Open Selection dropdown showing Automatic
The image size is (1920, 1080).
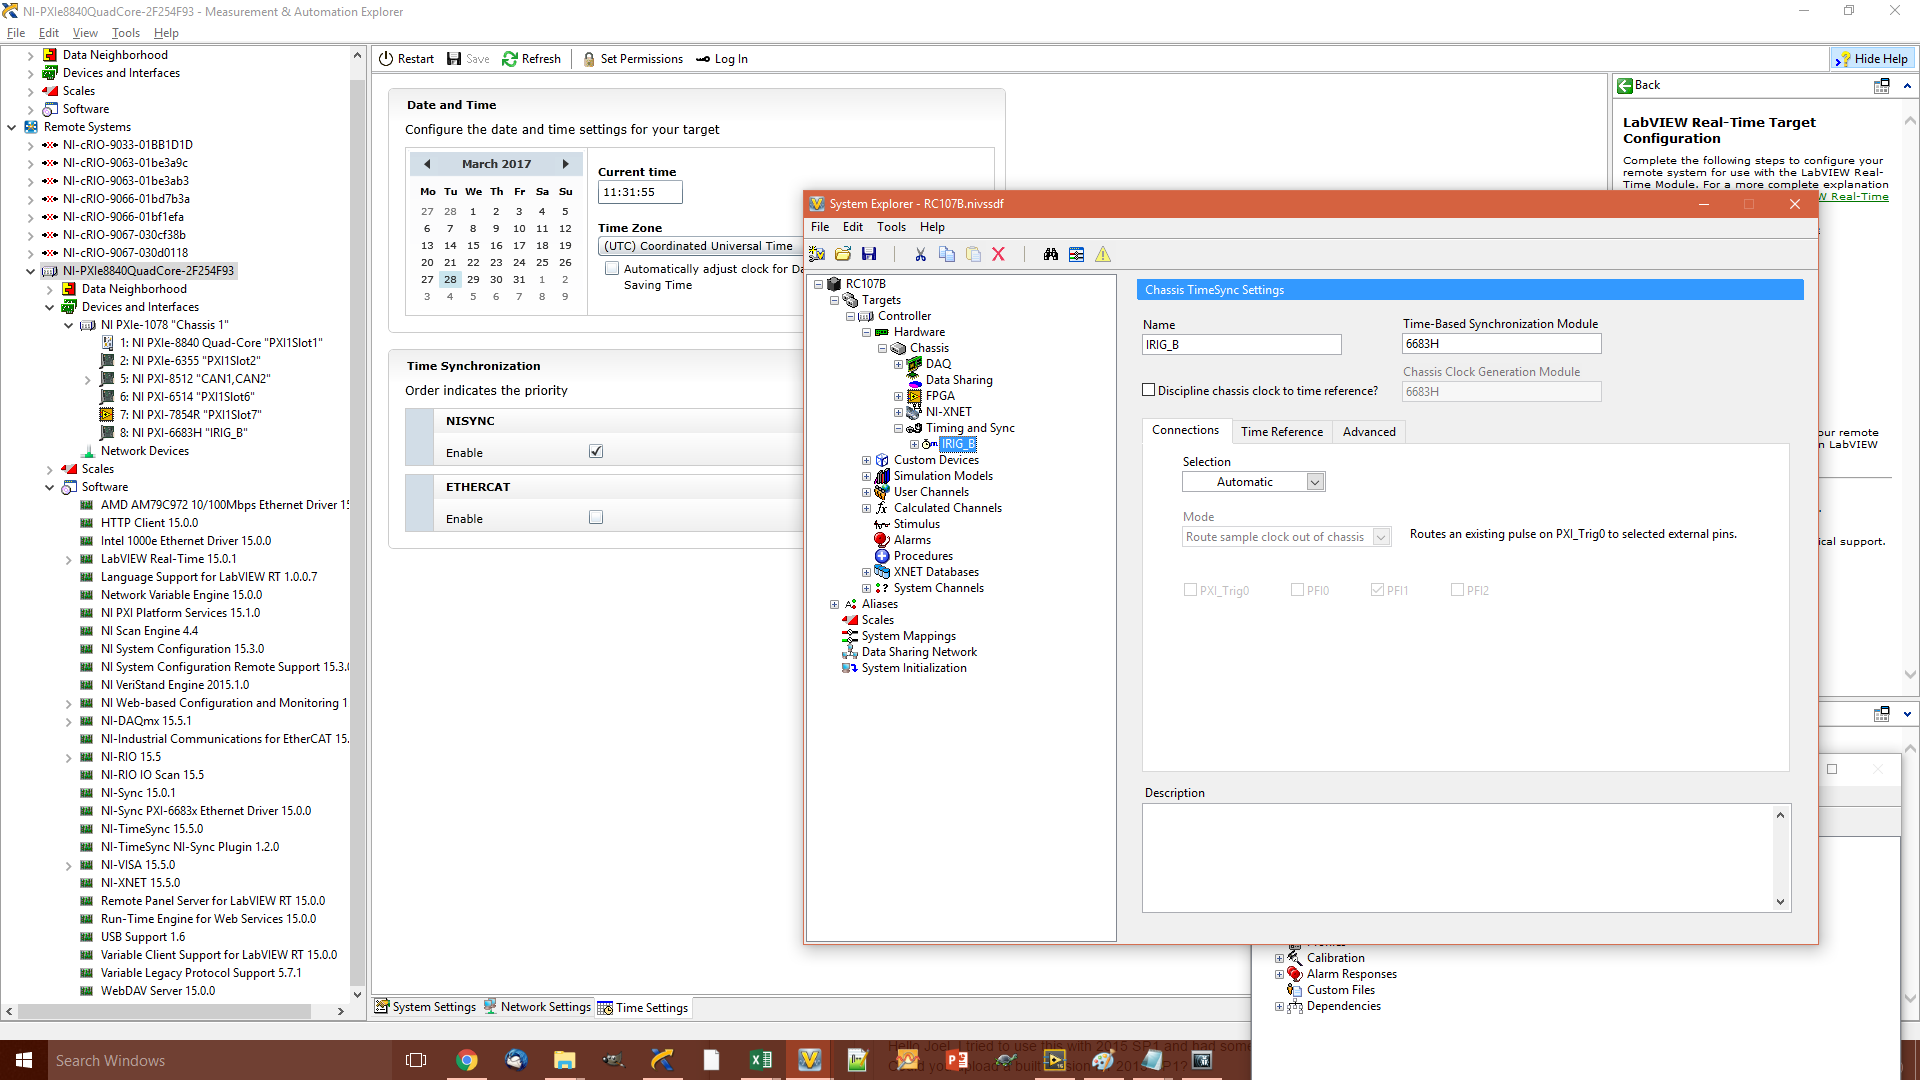1254,482
